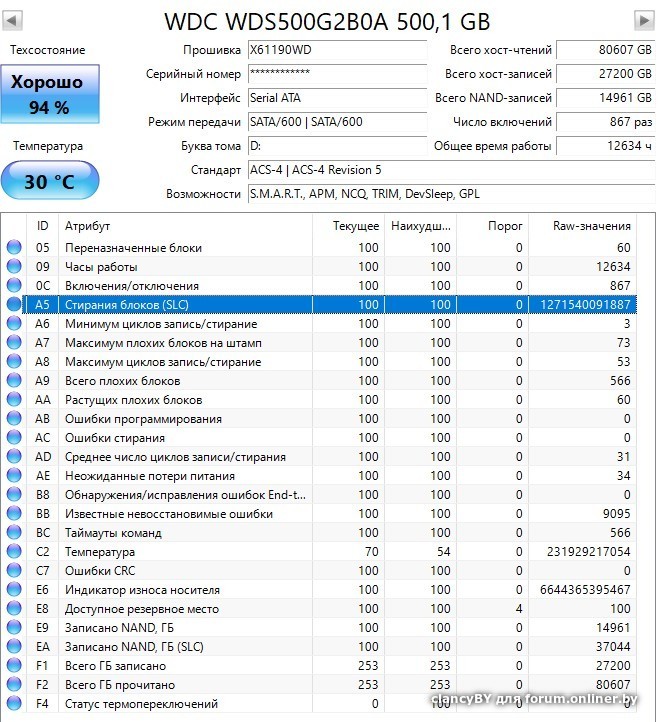This screenshot has width=661, height=722.
Task: Click the status orb for attribute 05
Action: (14, 248)
